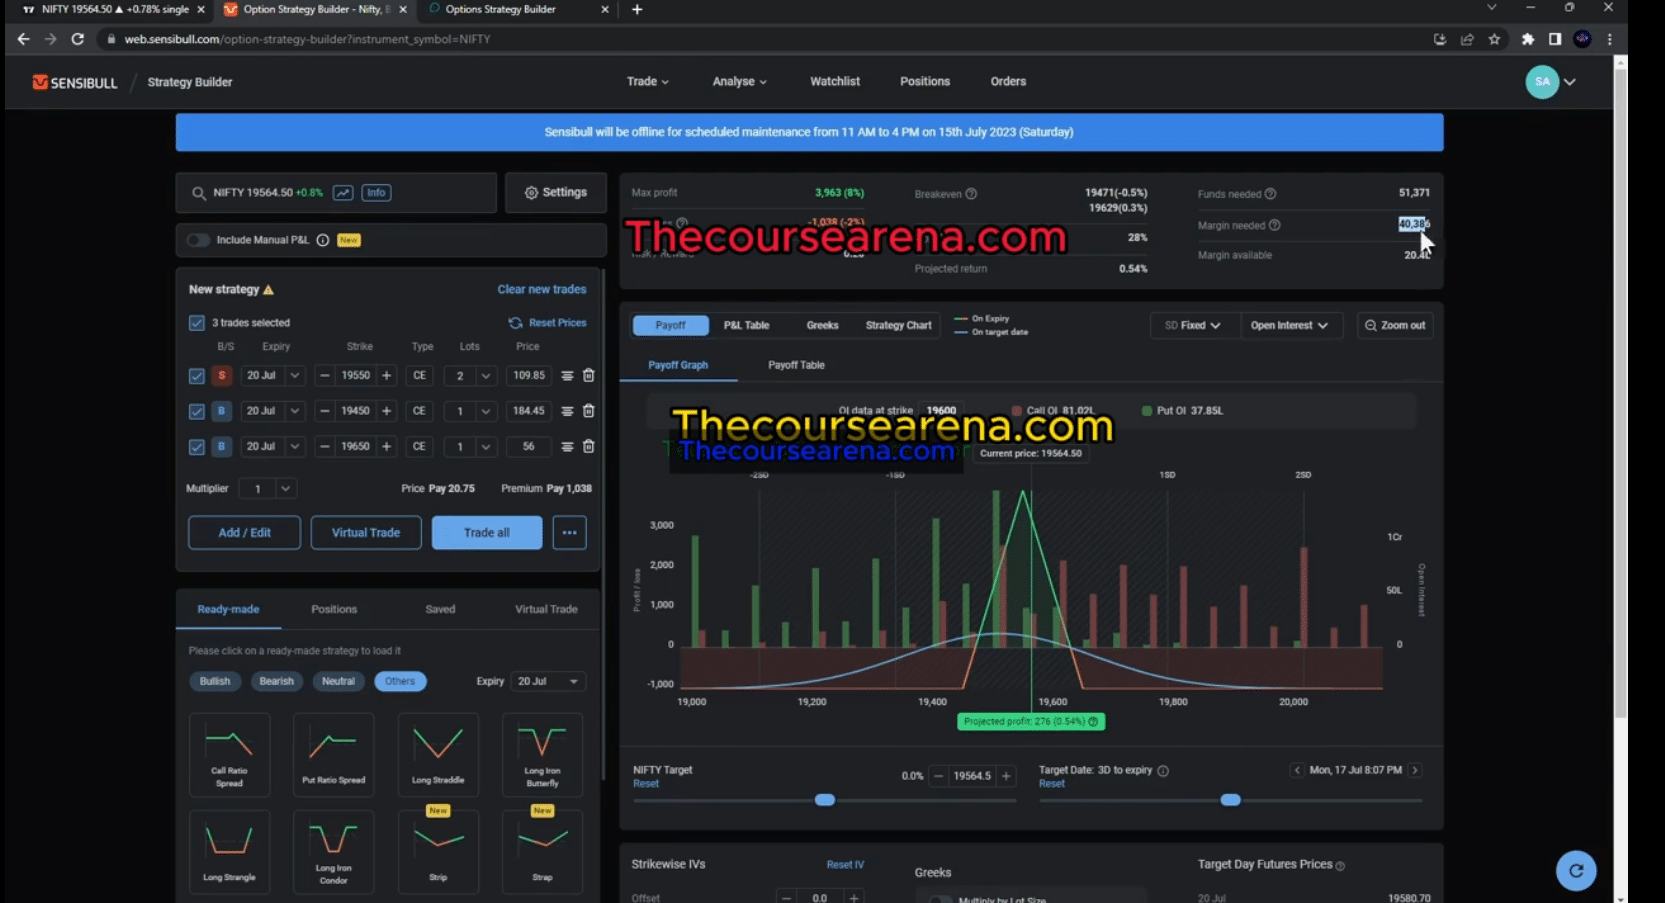Viewport: 1665px width, 903px height.
Task: Click the Trade all button
Action: click(x=487, y=533)
